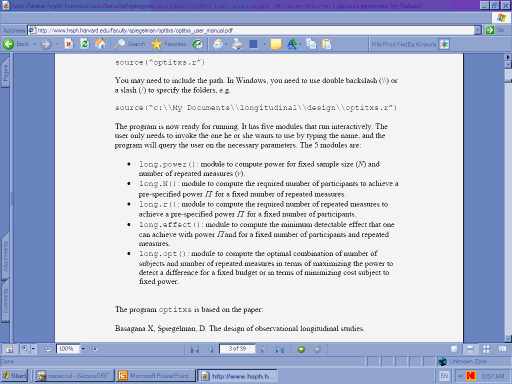The image size is (512, 384).
Task: Click the History globe icon
Action: [198, 44]
